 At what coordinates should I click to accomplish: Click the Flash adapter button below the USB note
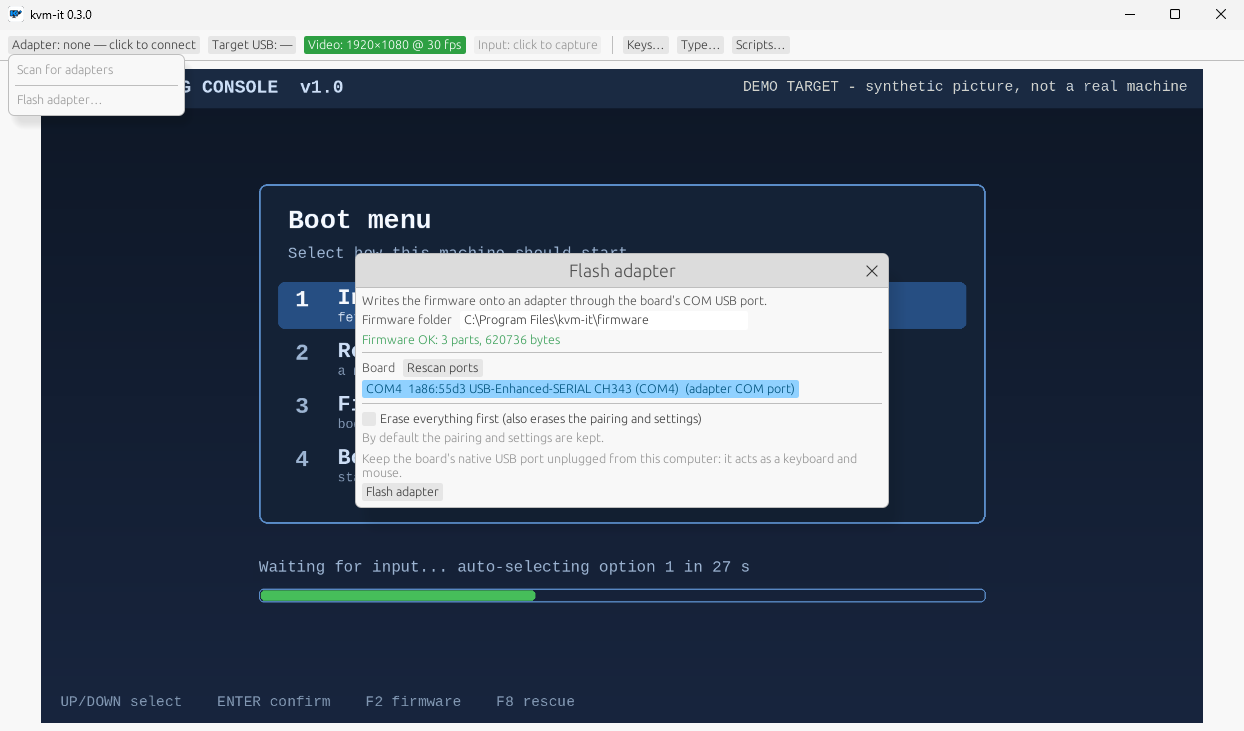(402, 492)
